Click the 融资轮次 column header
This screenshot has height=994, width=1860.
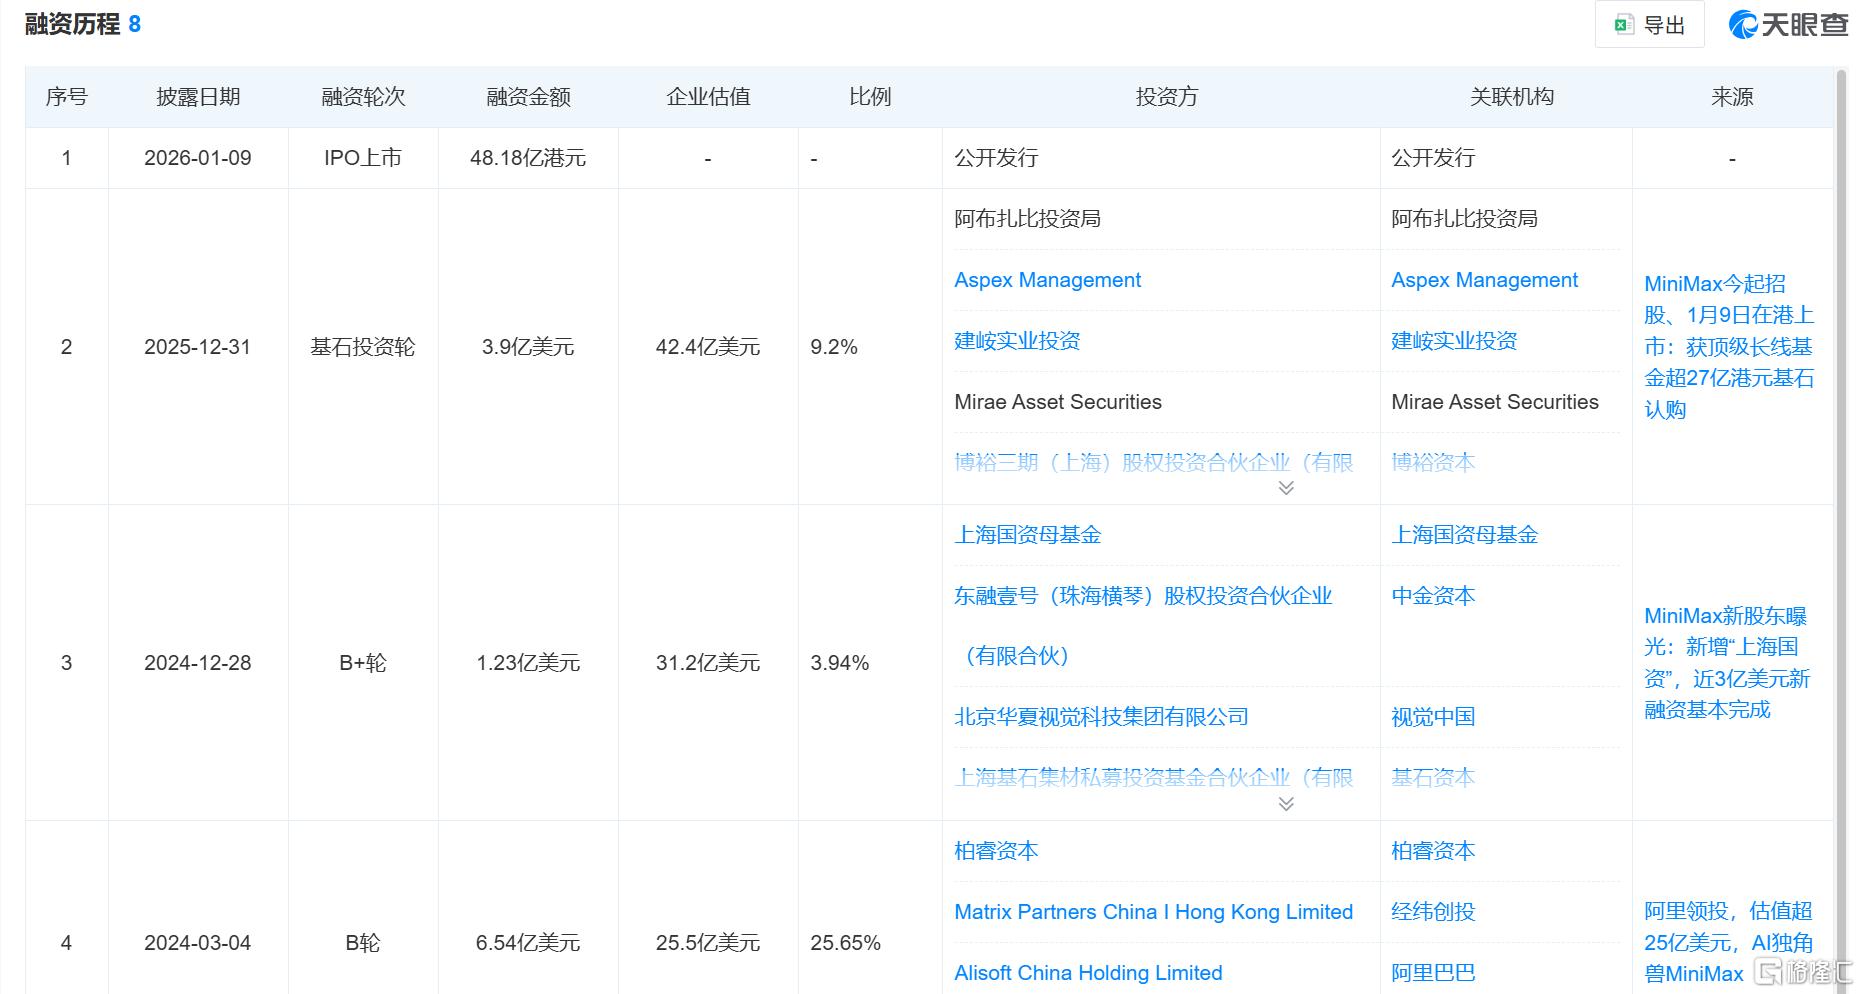coord(363,97)
